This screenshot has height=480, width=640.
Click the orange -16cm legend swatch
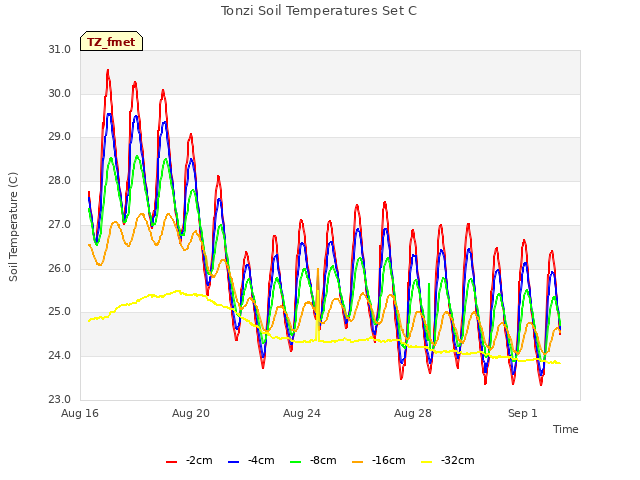point(357,462)
